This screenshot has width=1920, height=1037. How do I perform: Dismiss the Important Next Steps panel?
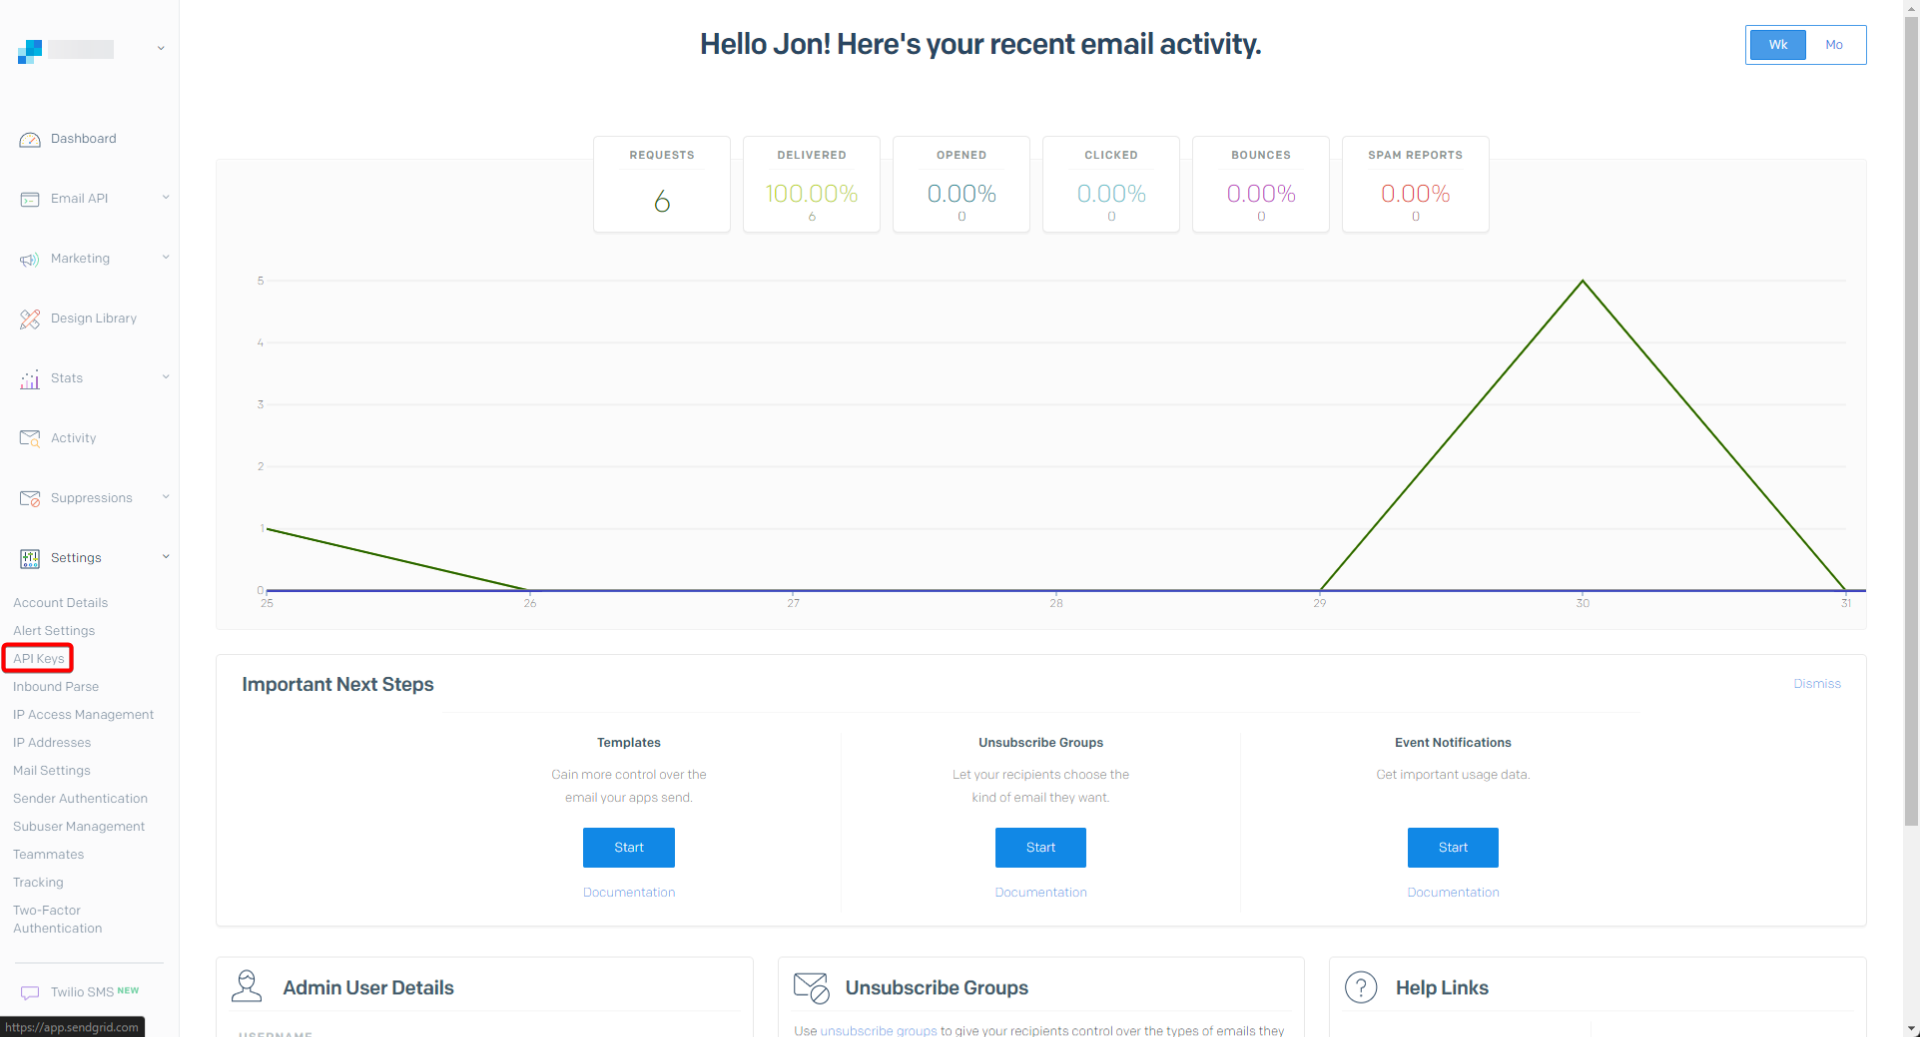[x=1816, y=684]
